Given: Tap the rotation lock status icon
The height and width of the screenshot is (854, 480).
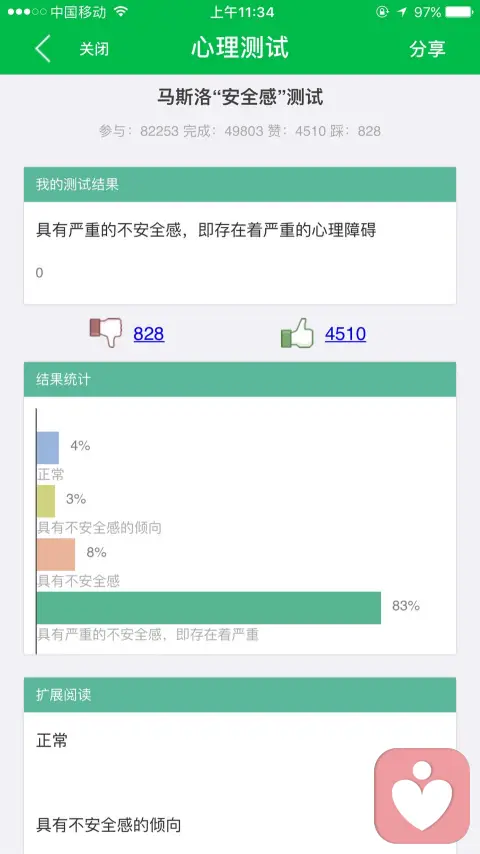Looking at the screenshot, I should (x=382, y=11).
